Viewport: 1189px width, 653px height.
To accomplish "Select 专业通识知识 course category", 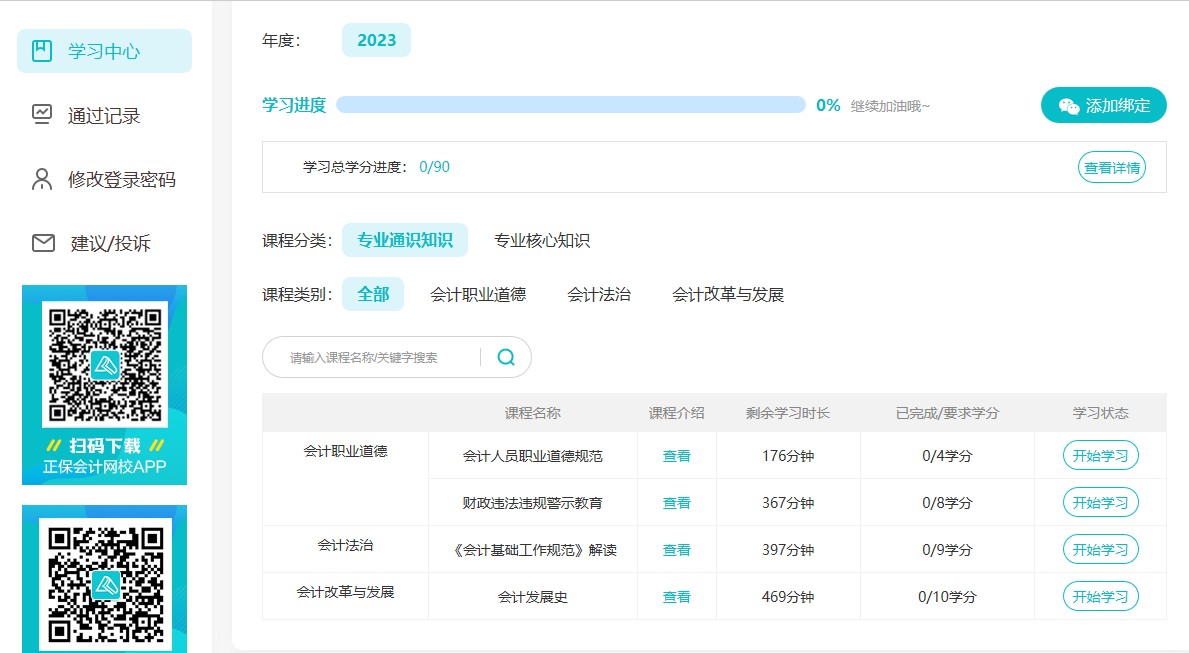I will tap(404, 241).
